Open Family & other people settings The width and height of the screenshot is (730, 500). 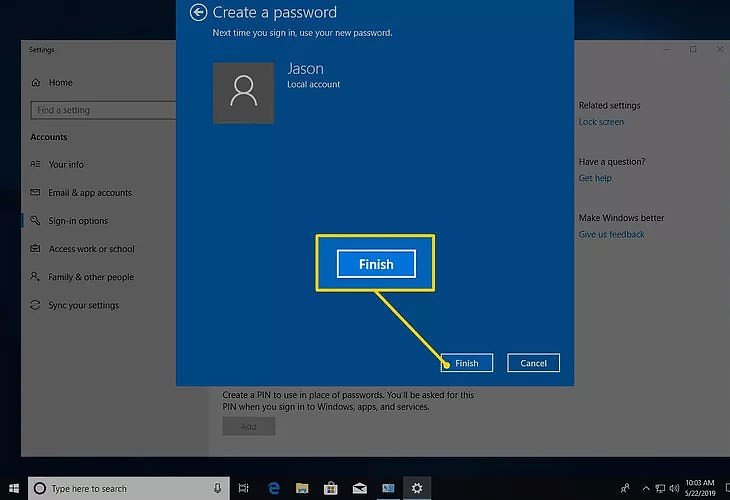(90, 277)
